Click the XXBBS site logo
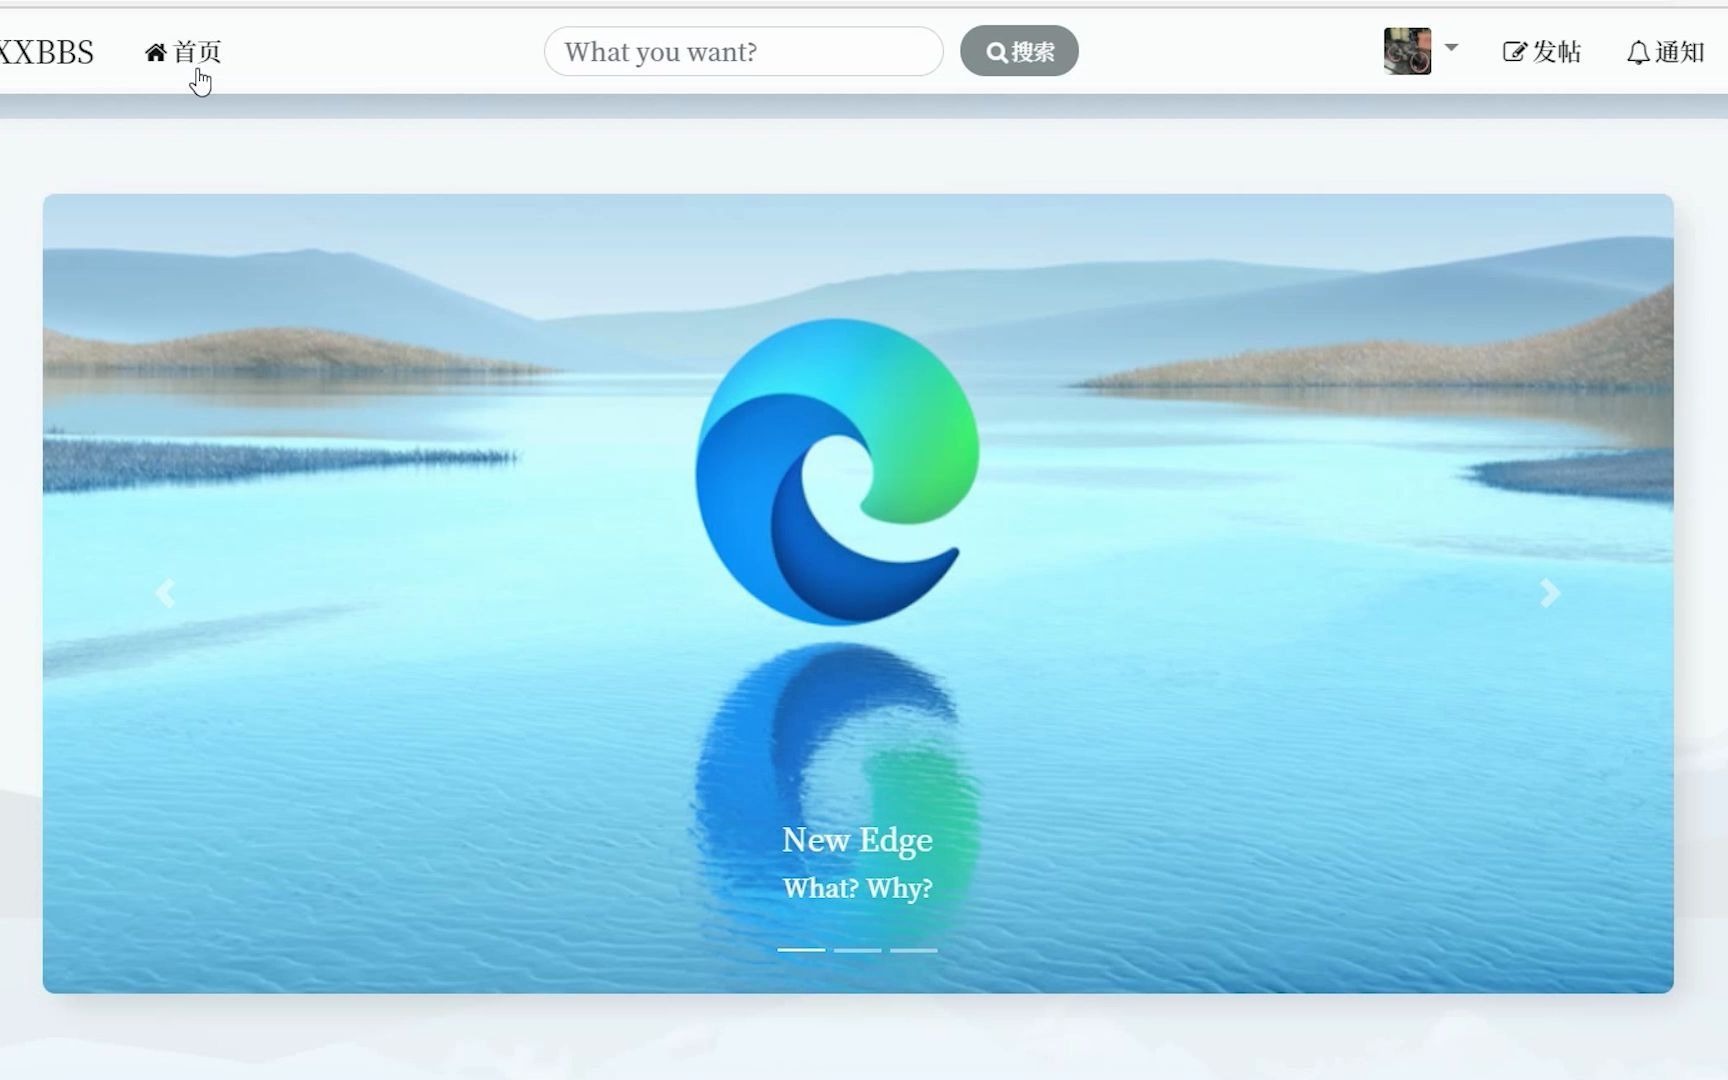This screenshot has height=1080, width=1728. pos(46,52)
